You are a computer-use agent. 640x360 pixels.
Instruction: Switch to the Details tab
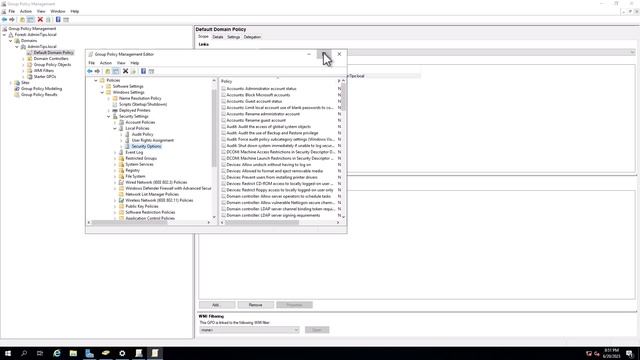218,37
